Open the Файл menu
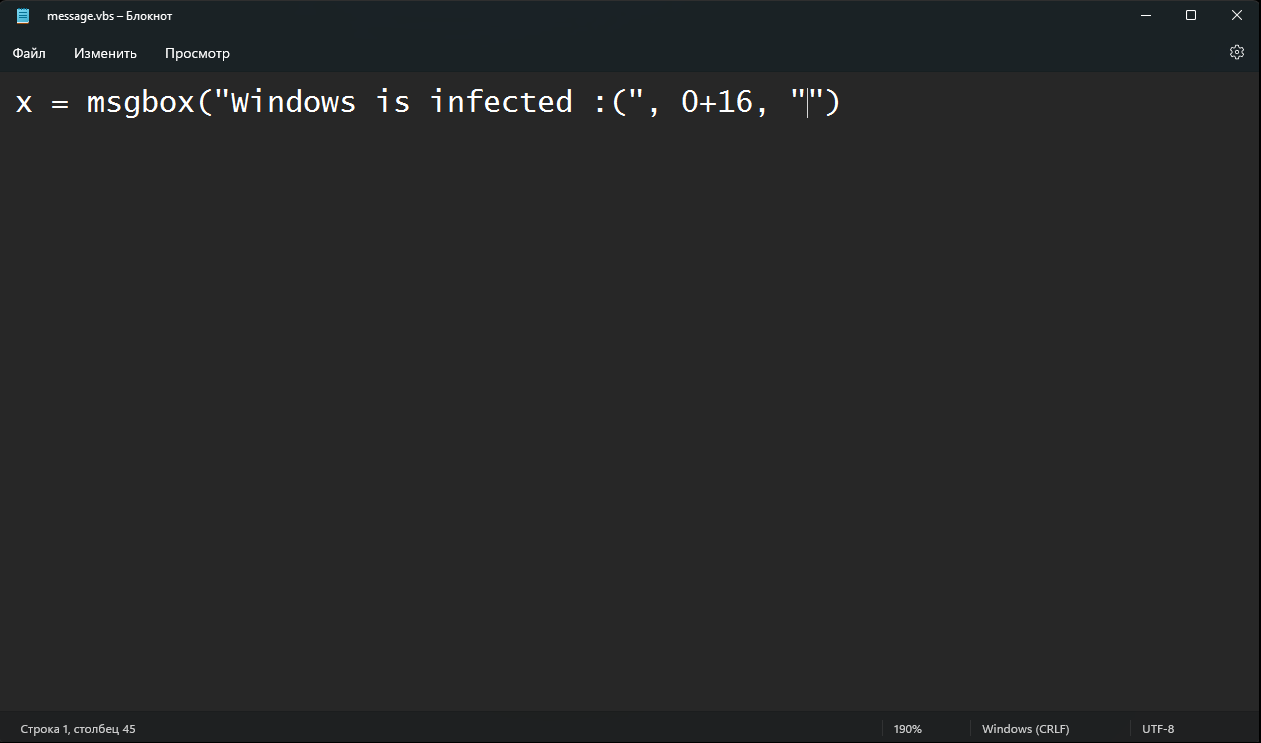Viewport: 1261px width, 743px height. [29, 53]
